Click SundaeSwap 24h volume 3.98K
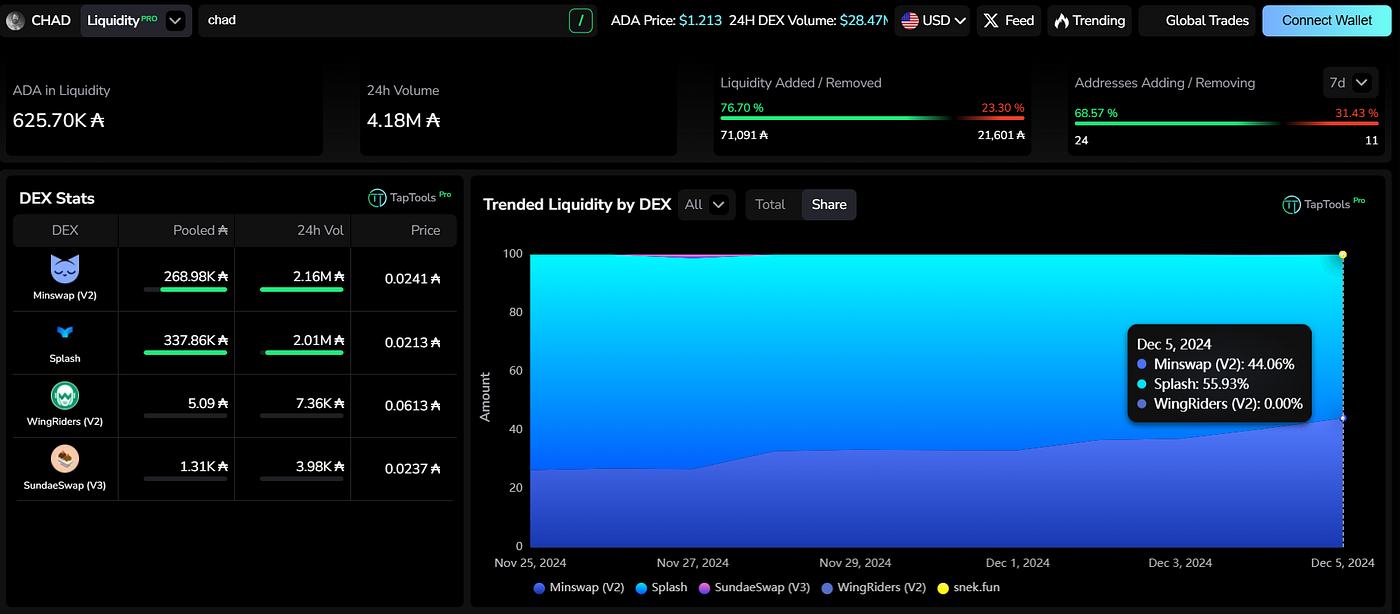 click(320, 466)
